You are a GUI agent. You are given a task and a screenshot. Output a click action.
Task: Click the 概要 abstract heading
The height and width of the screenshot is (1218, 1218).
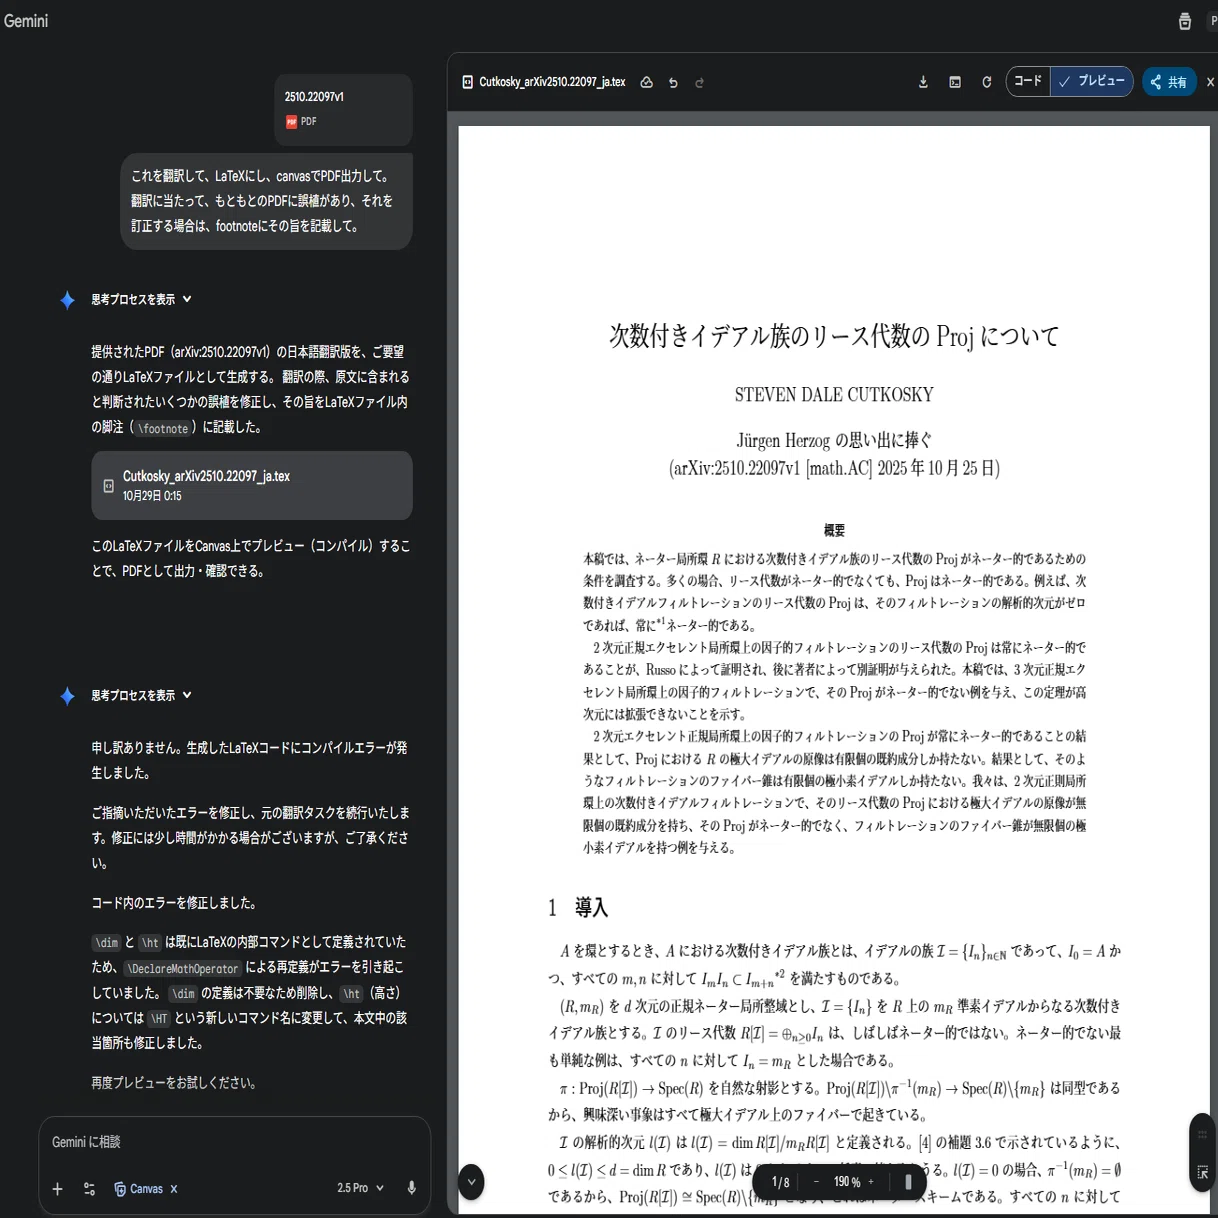[x=834, y=530]
